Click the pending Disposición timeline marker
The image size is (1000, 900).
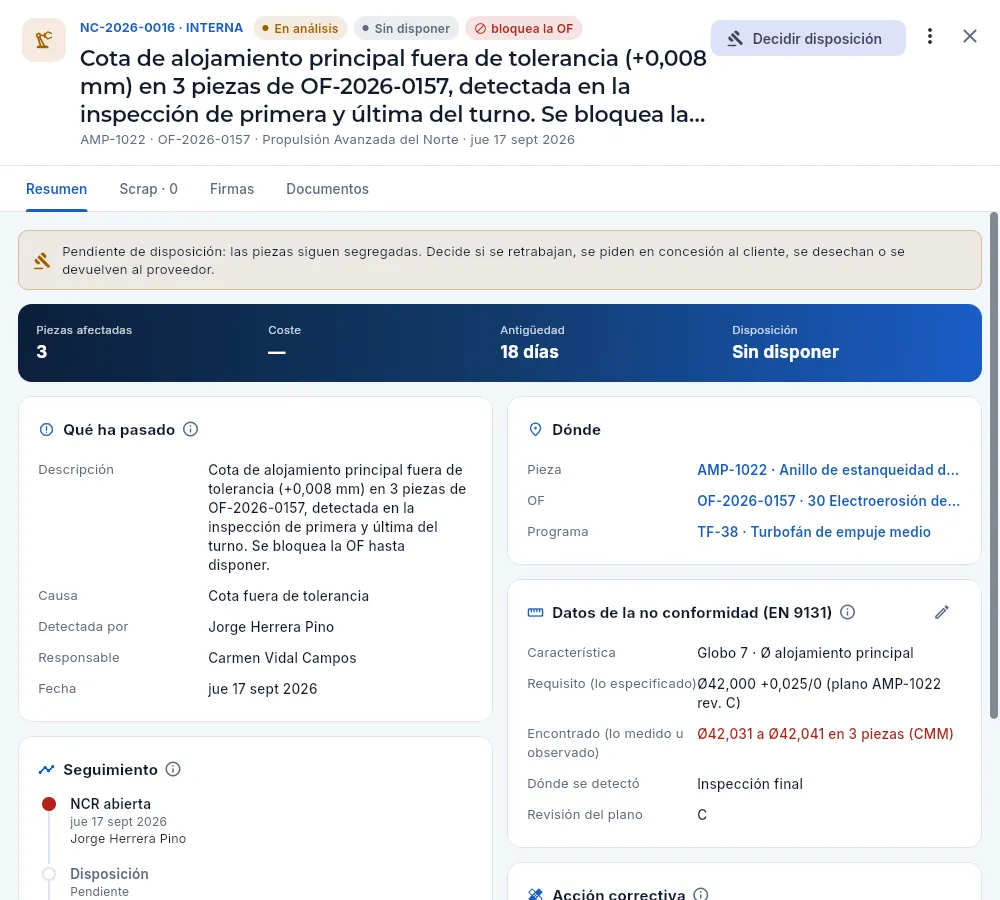click(49, 874)
